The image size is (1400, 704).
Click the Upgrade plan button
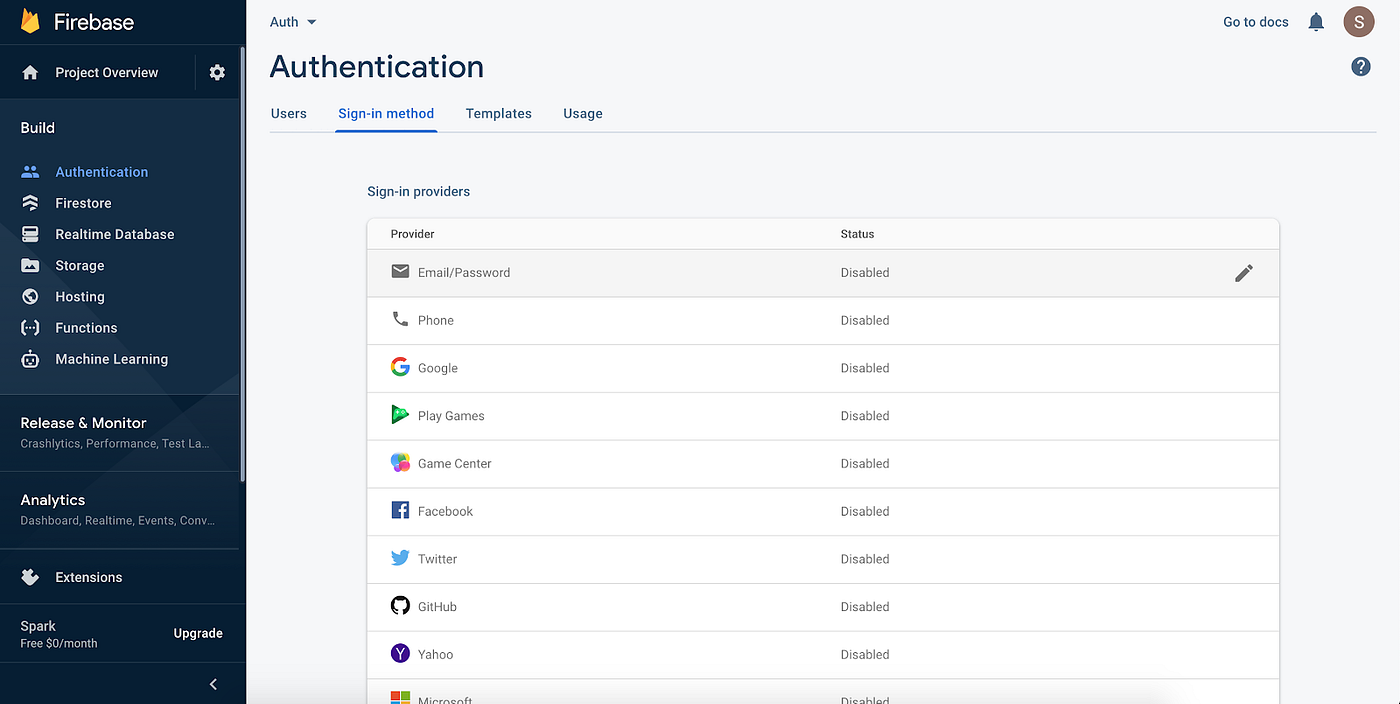(x=198, y=633)
